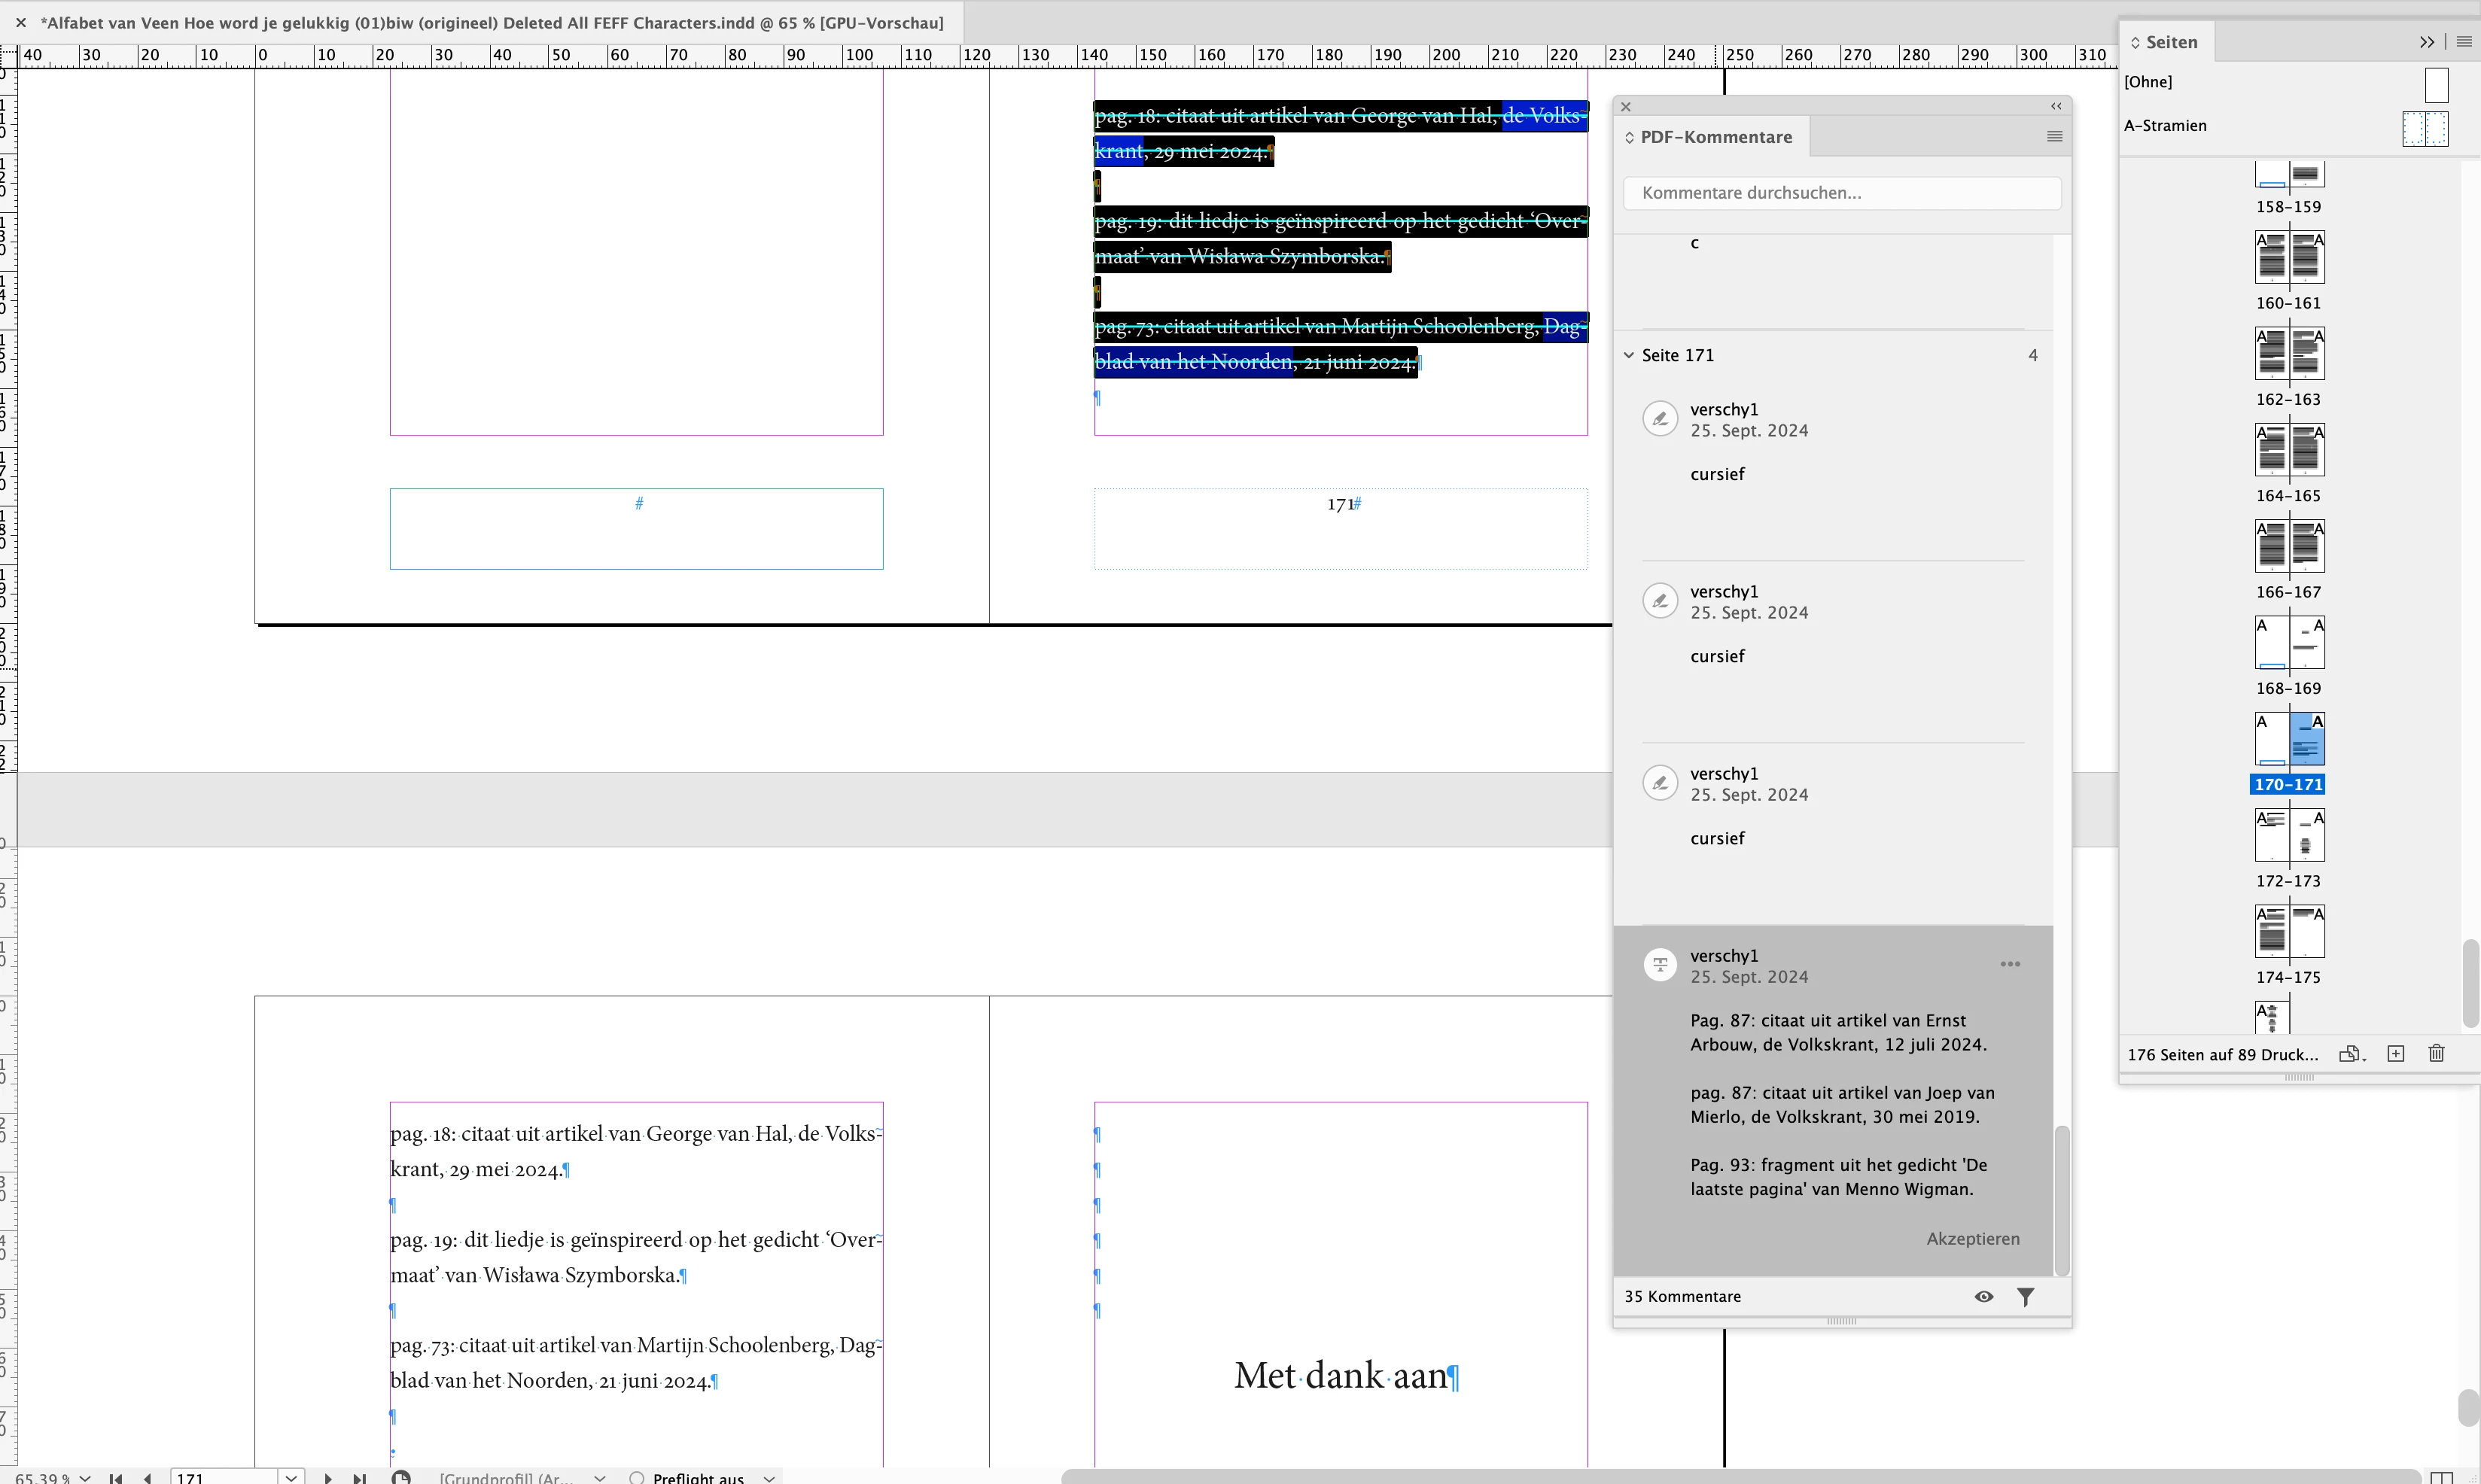Open the zoom percentage dropdown

86,1477
